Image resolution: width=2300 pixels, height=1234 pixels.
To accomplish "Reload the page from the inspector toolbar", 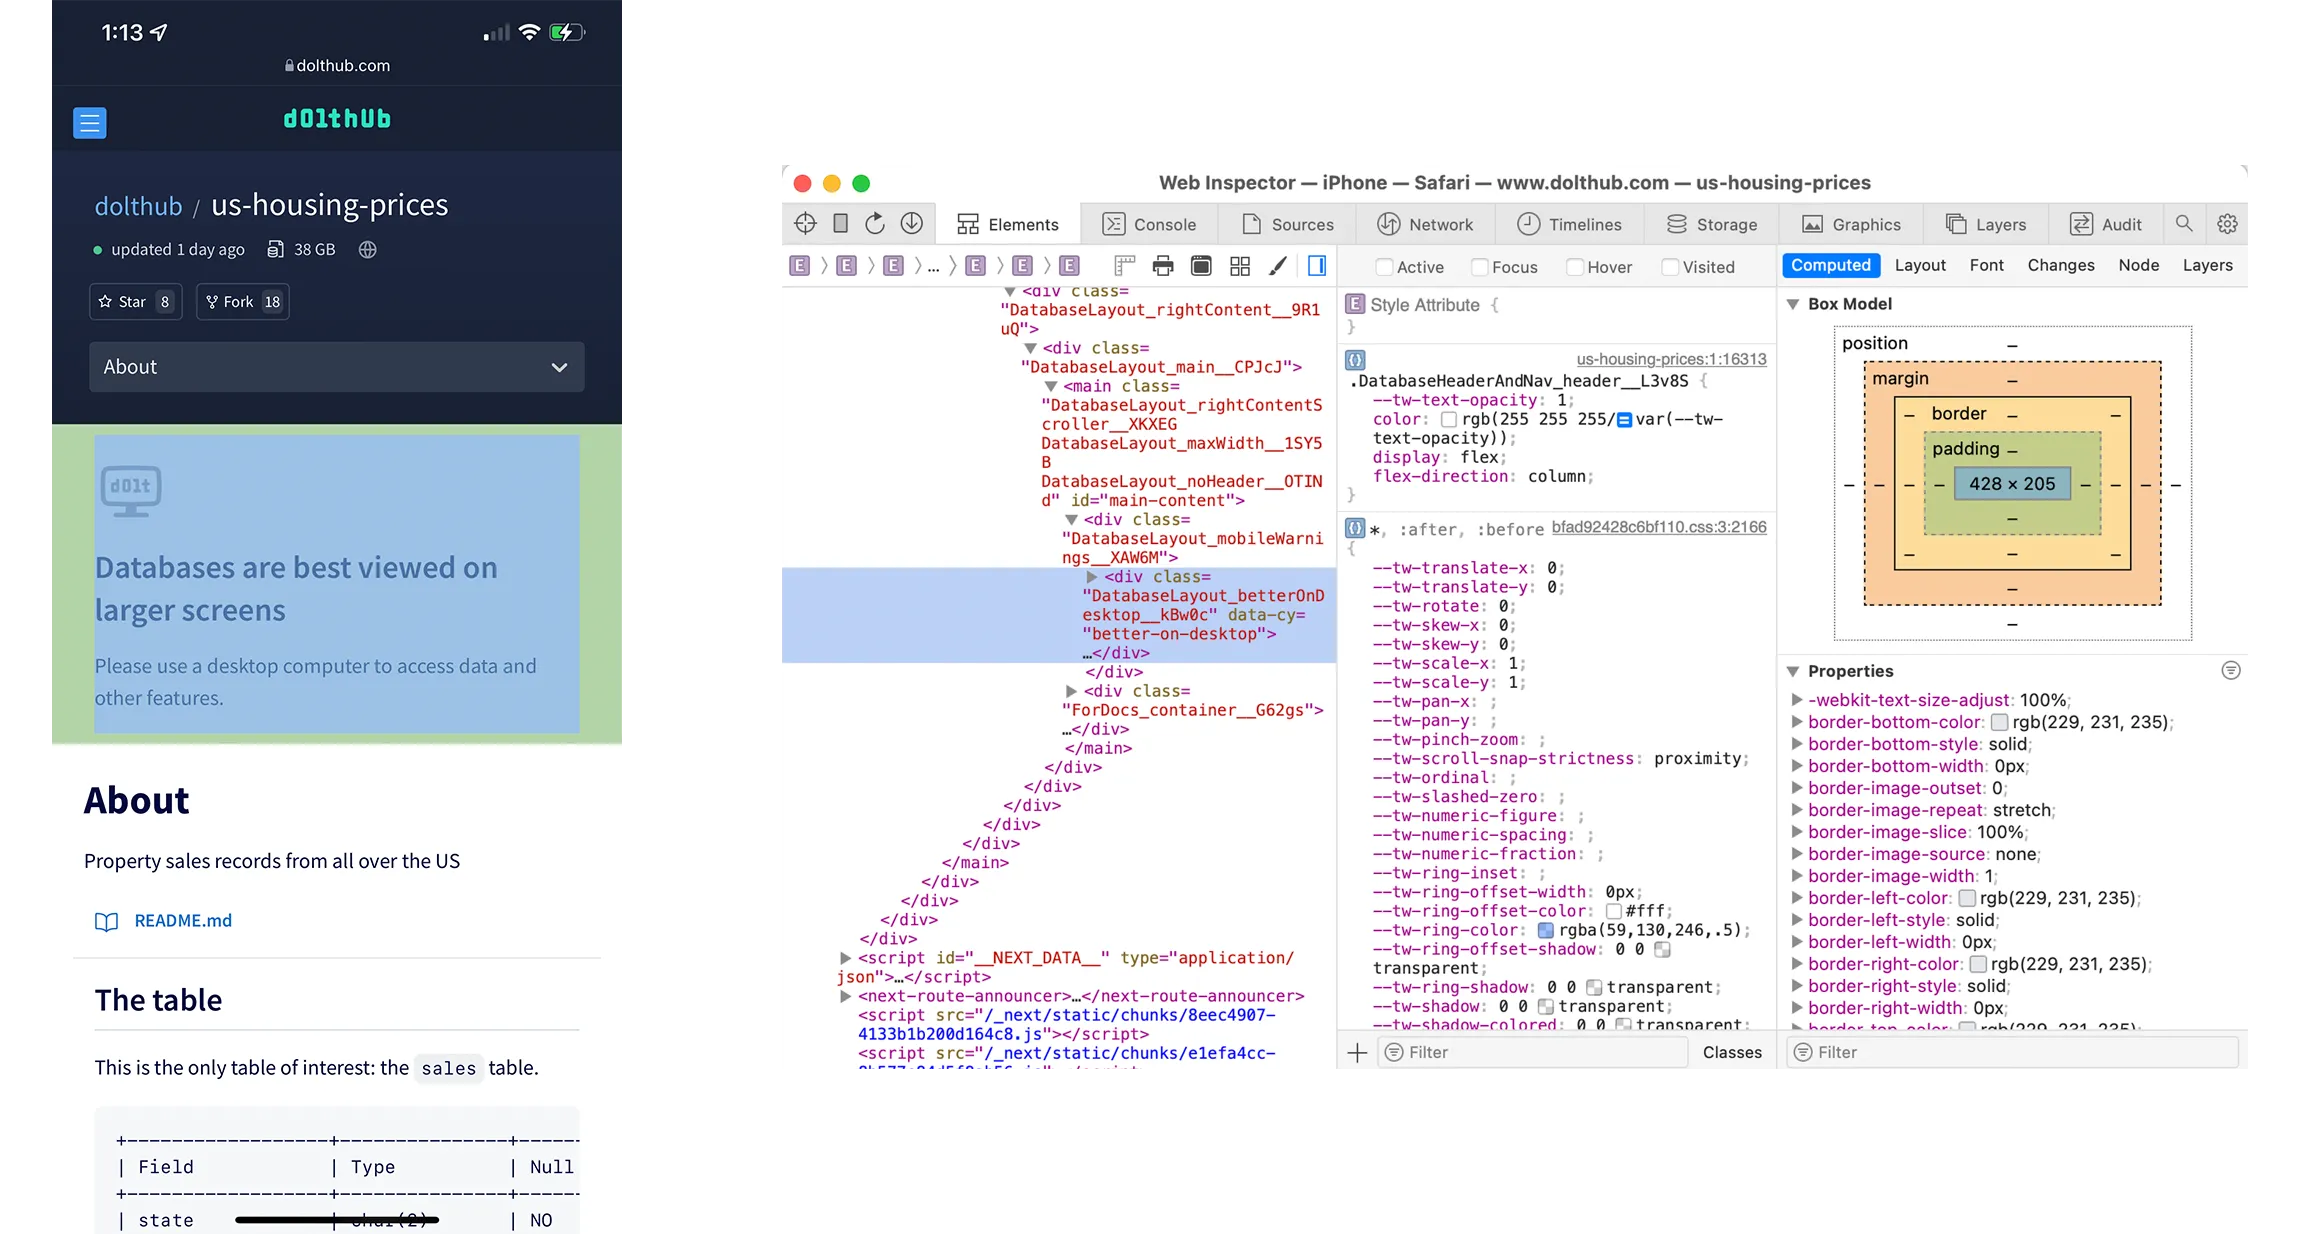I will [x=875, y=223].
